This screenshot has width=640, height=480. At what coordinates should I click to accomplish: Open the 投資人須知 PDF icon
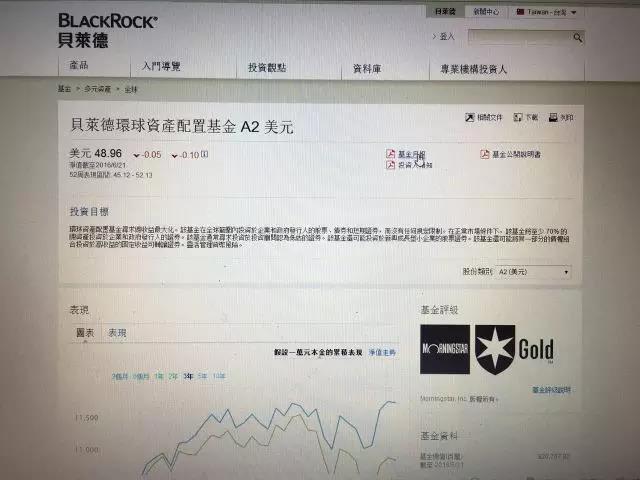pos(391,164)
